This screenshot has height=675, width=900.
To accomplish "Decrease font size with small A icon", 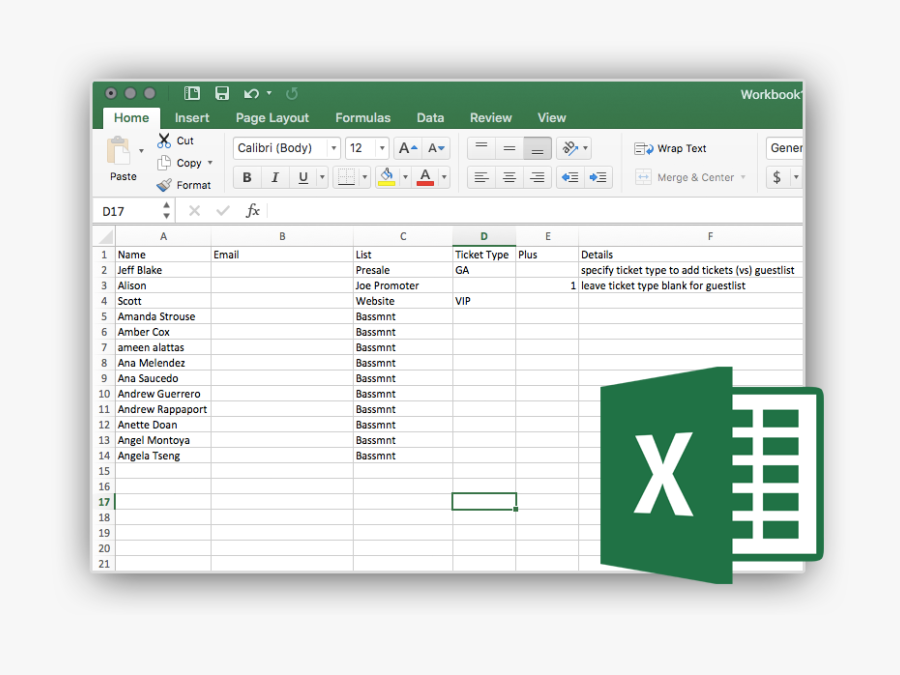I will [x=436, y=148].
